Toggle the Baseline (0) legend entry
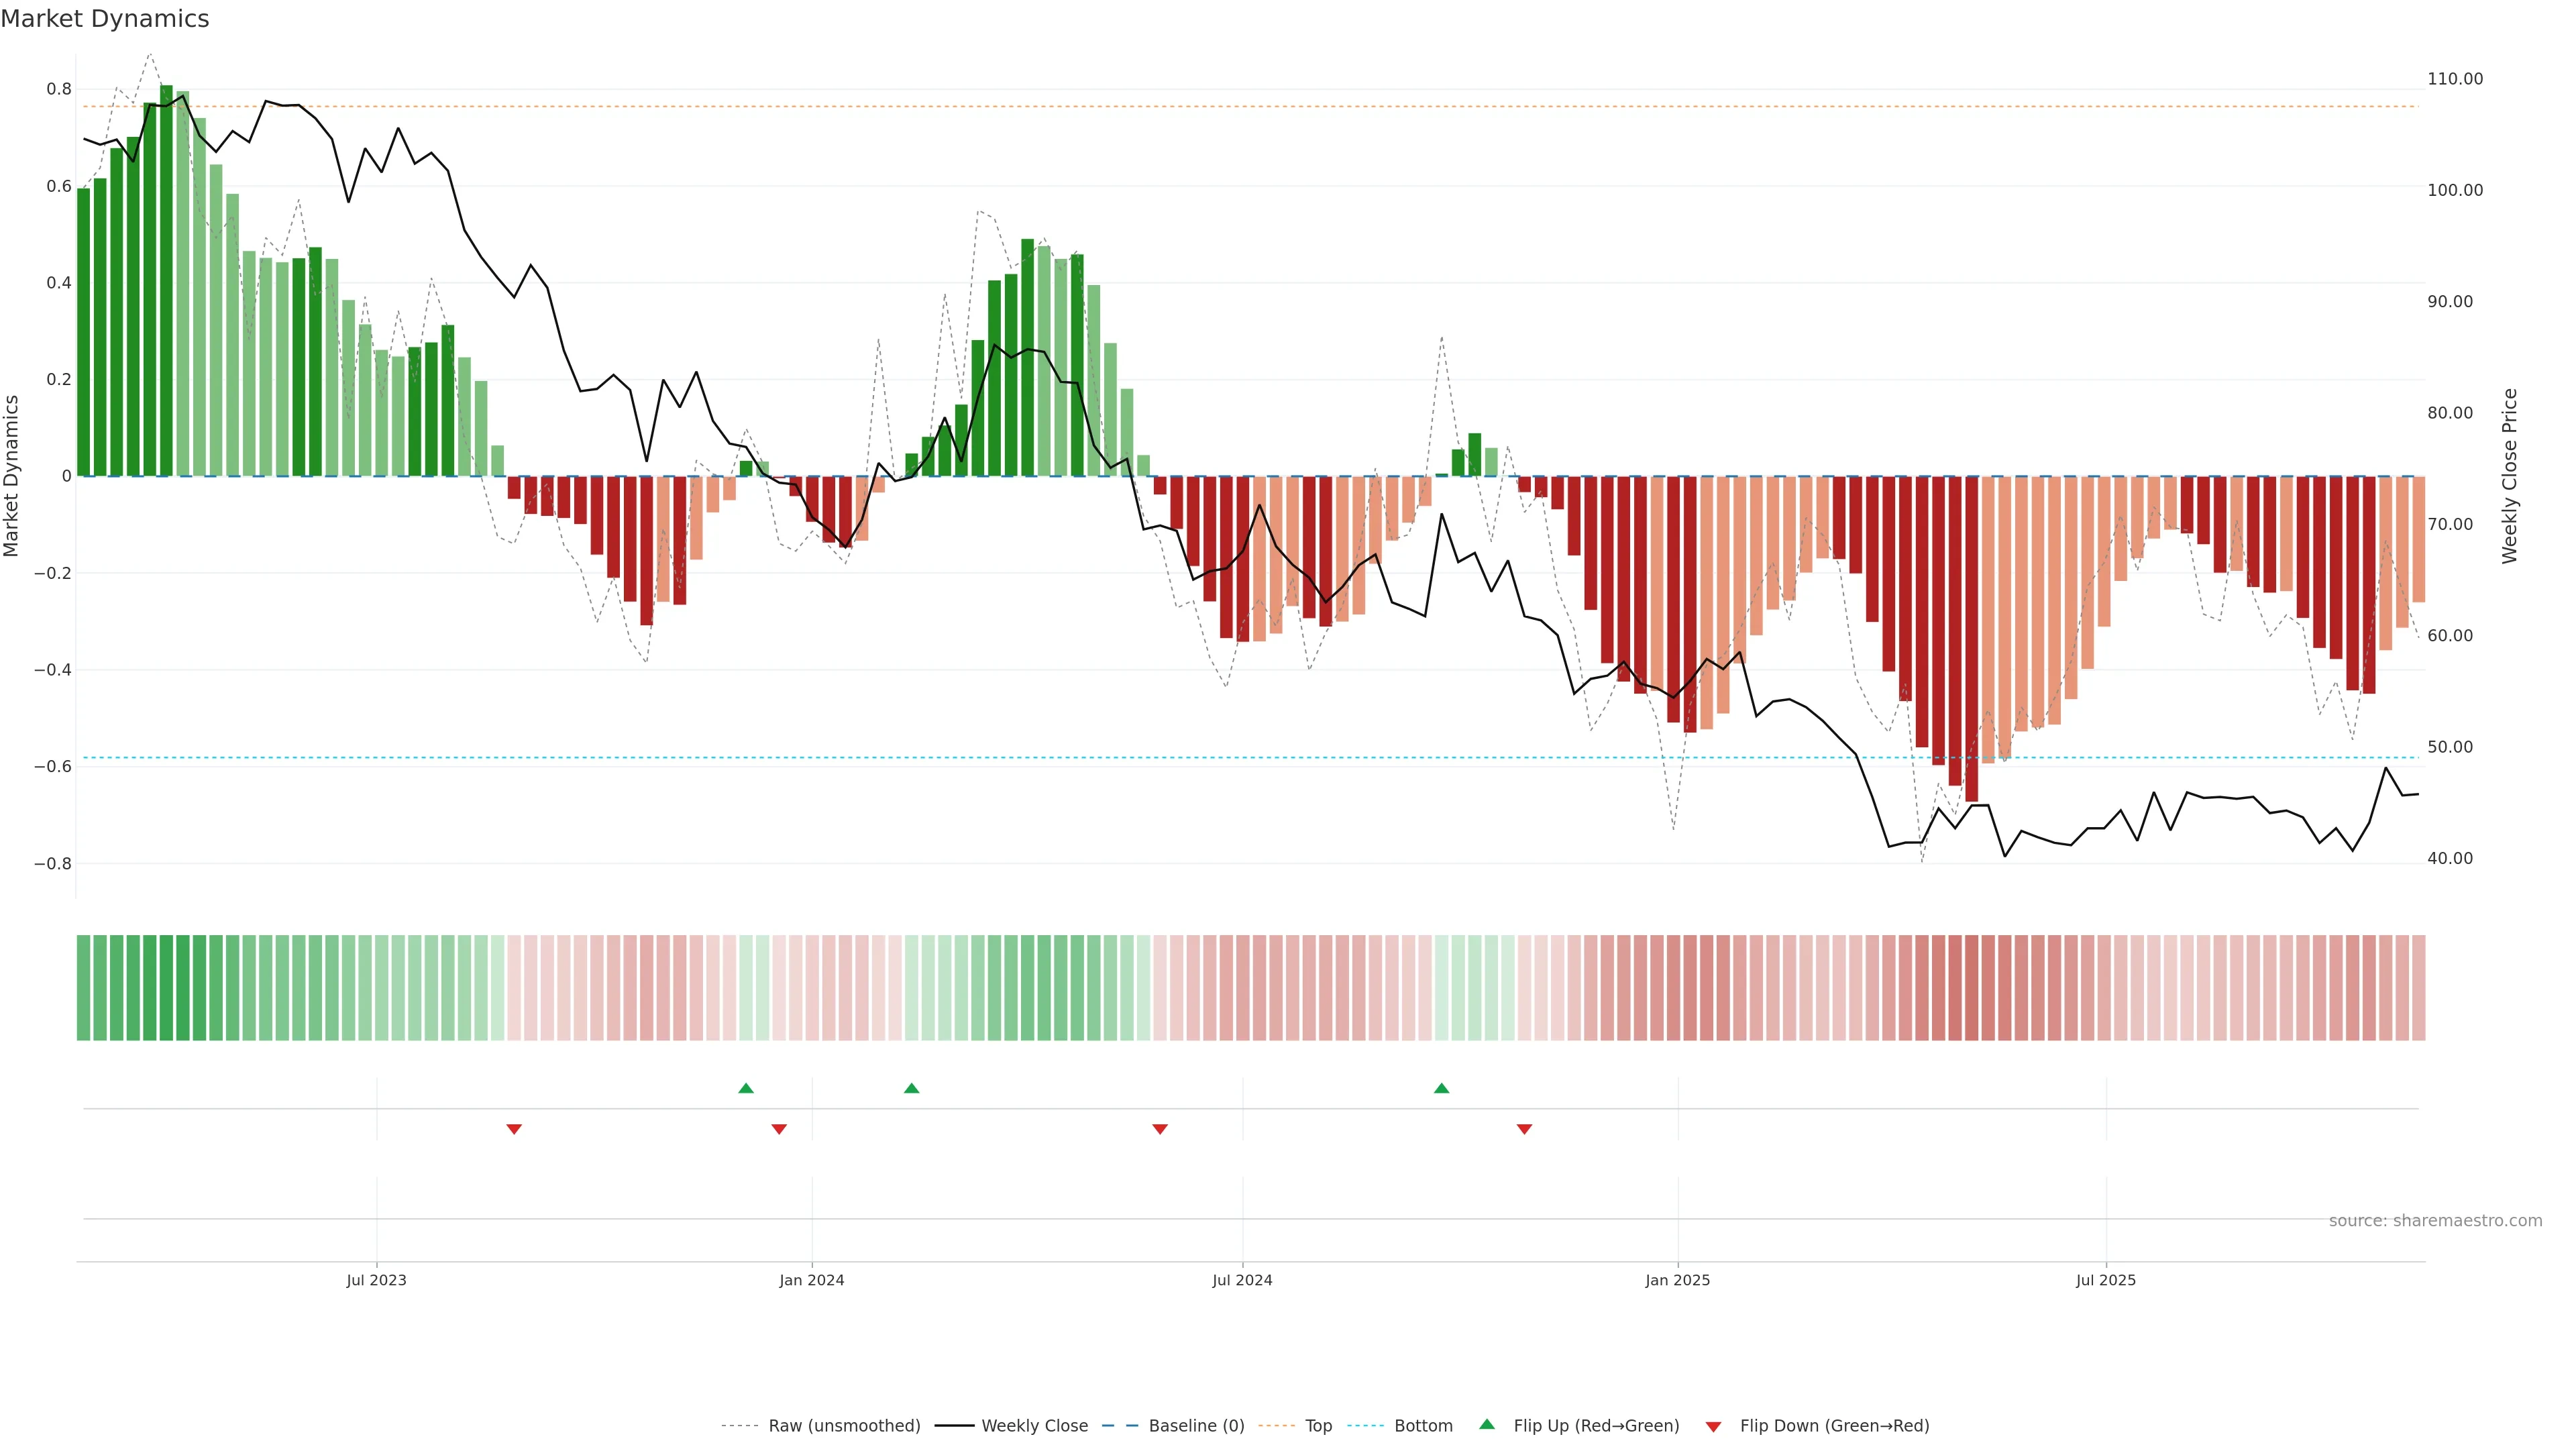Viewport: 2576px width, 1449px height. point(1196,1426)
